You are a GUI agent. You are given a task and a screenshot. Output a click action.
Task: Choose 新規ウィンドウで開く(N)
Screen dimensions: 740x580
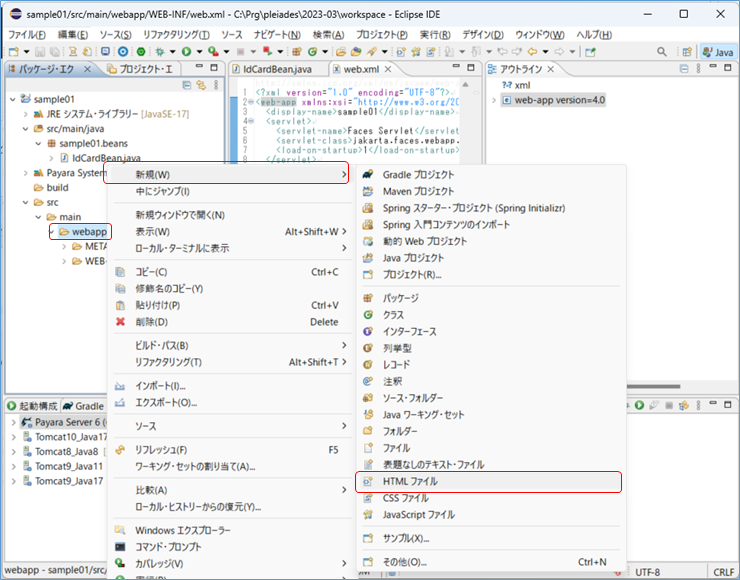[x=231, y=215]
